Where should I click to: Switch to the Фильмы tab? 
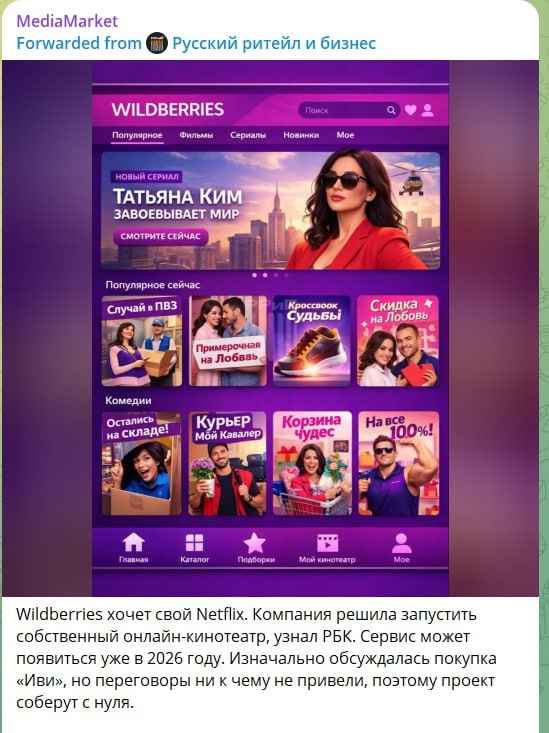tap(196, 135)
